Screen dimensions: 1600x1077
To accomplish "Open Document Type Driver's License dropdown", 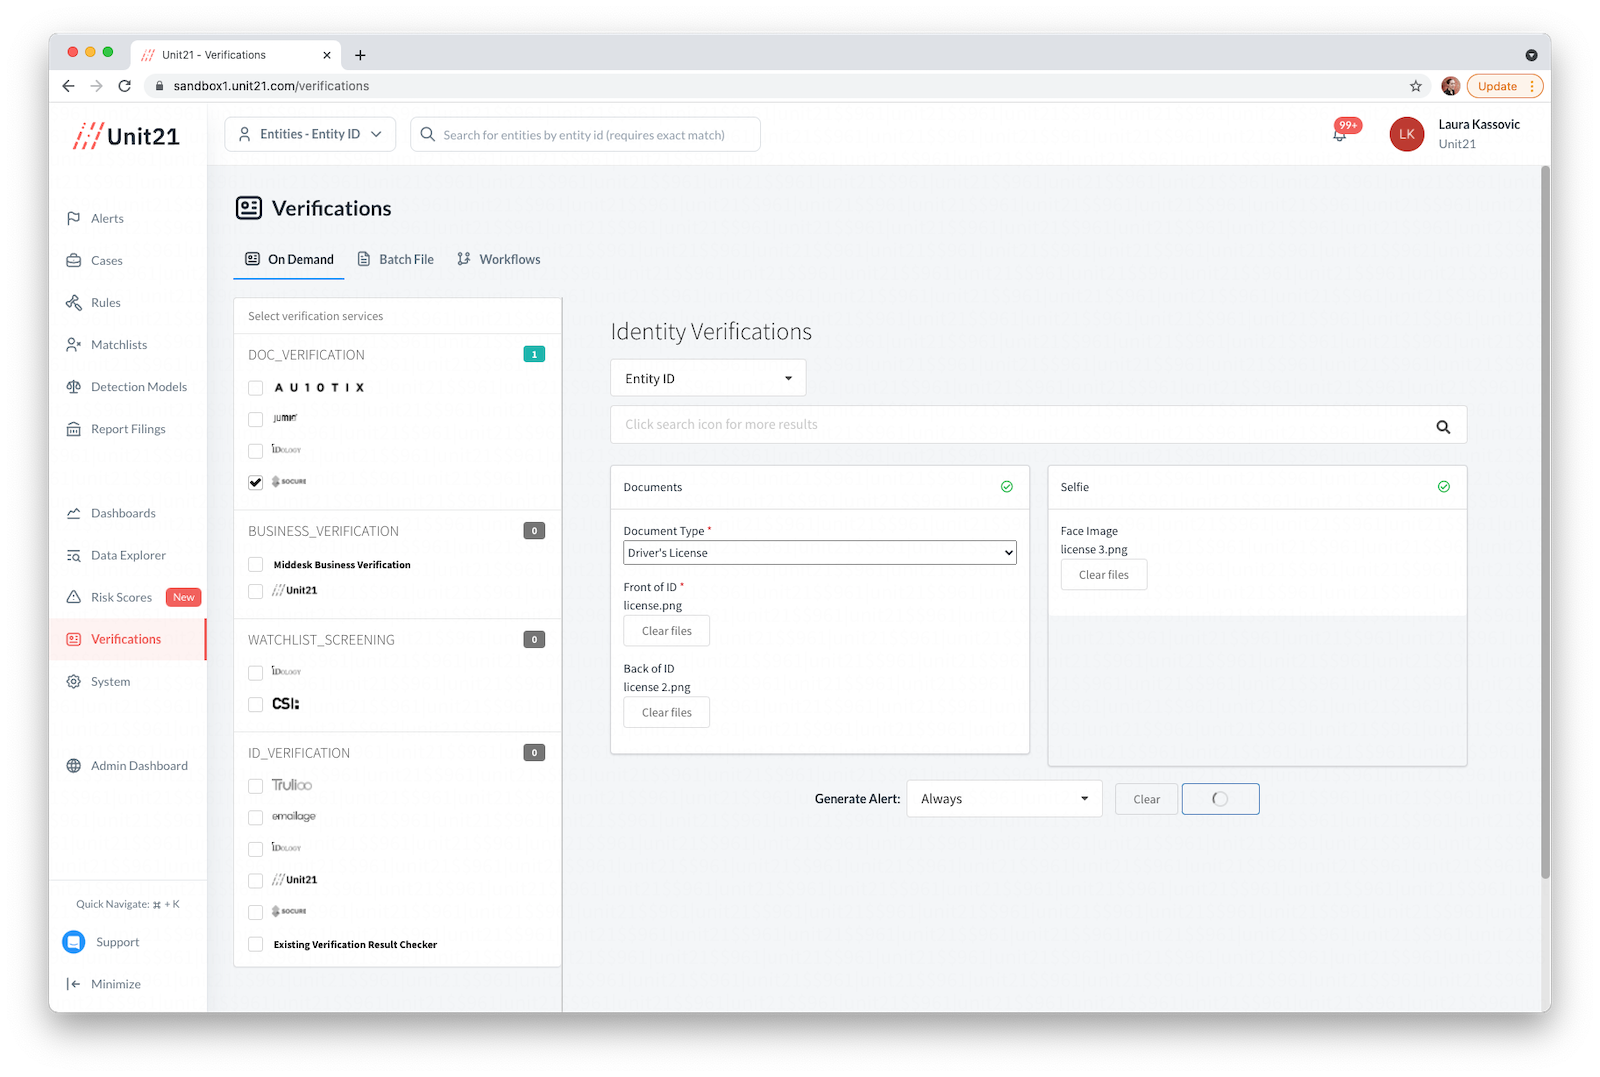I will click(x=820, y=553).
